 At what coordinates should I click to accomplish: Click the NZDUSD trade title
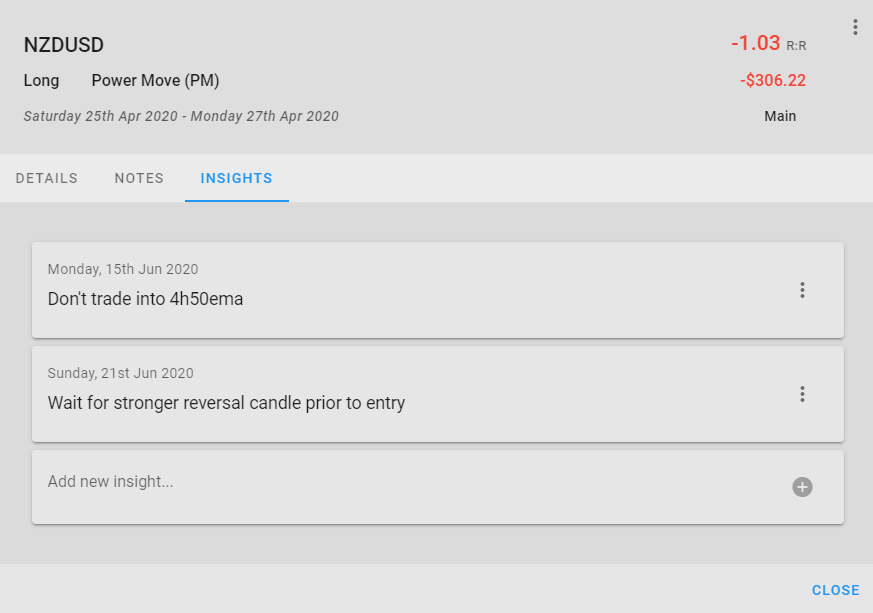63,45
